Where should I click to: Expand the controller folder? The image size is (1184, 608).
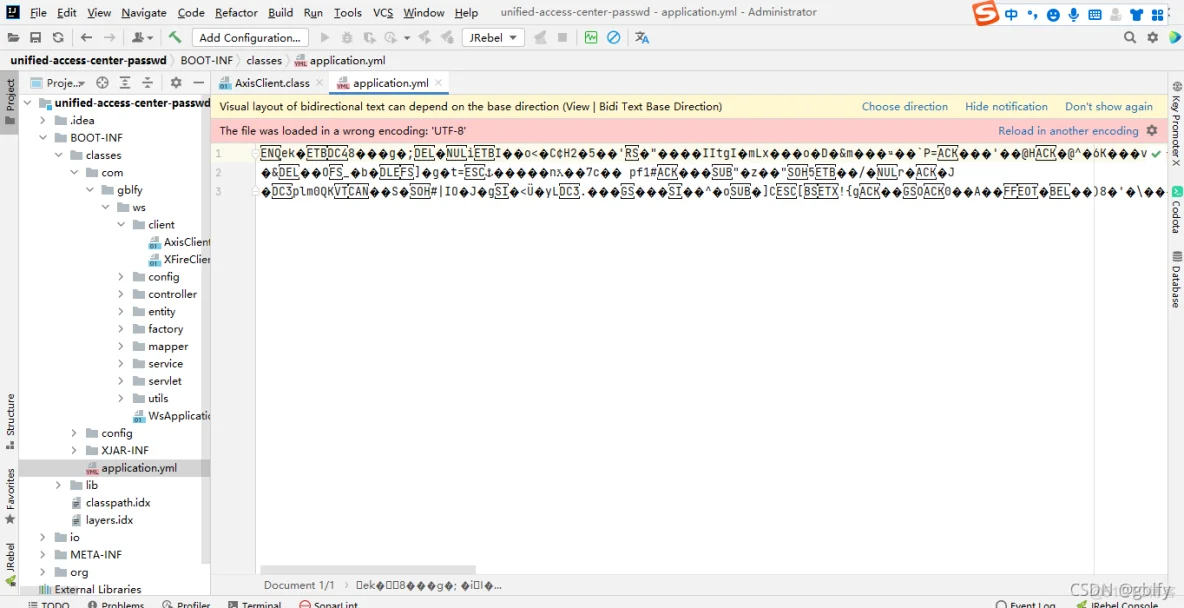[121, 294]
